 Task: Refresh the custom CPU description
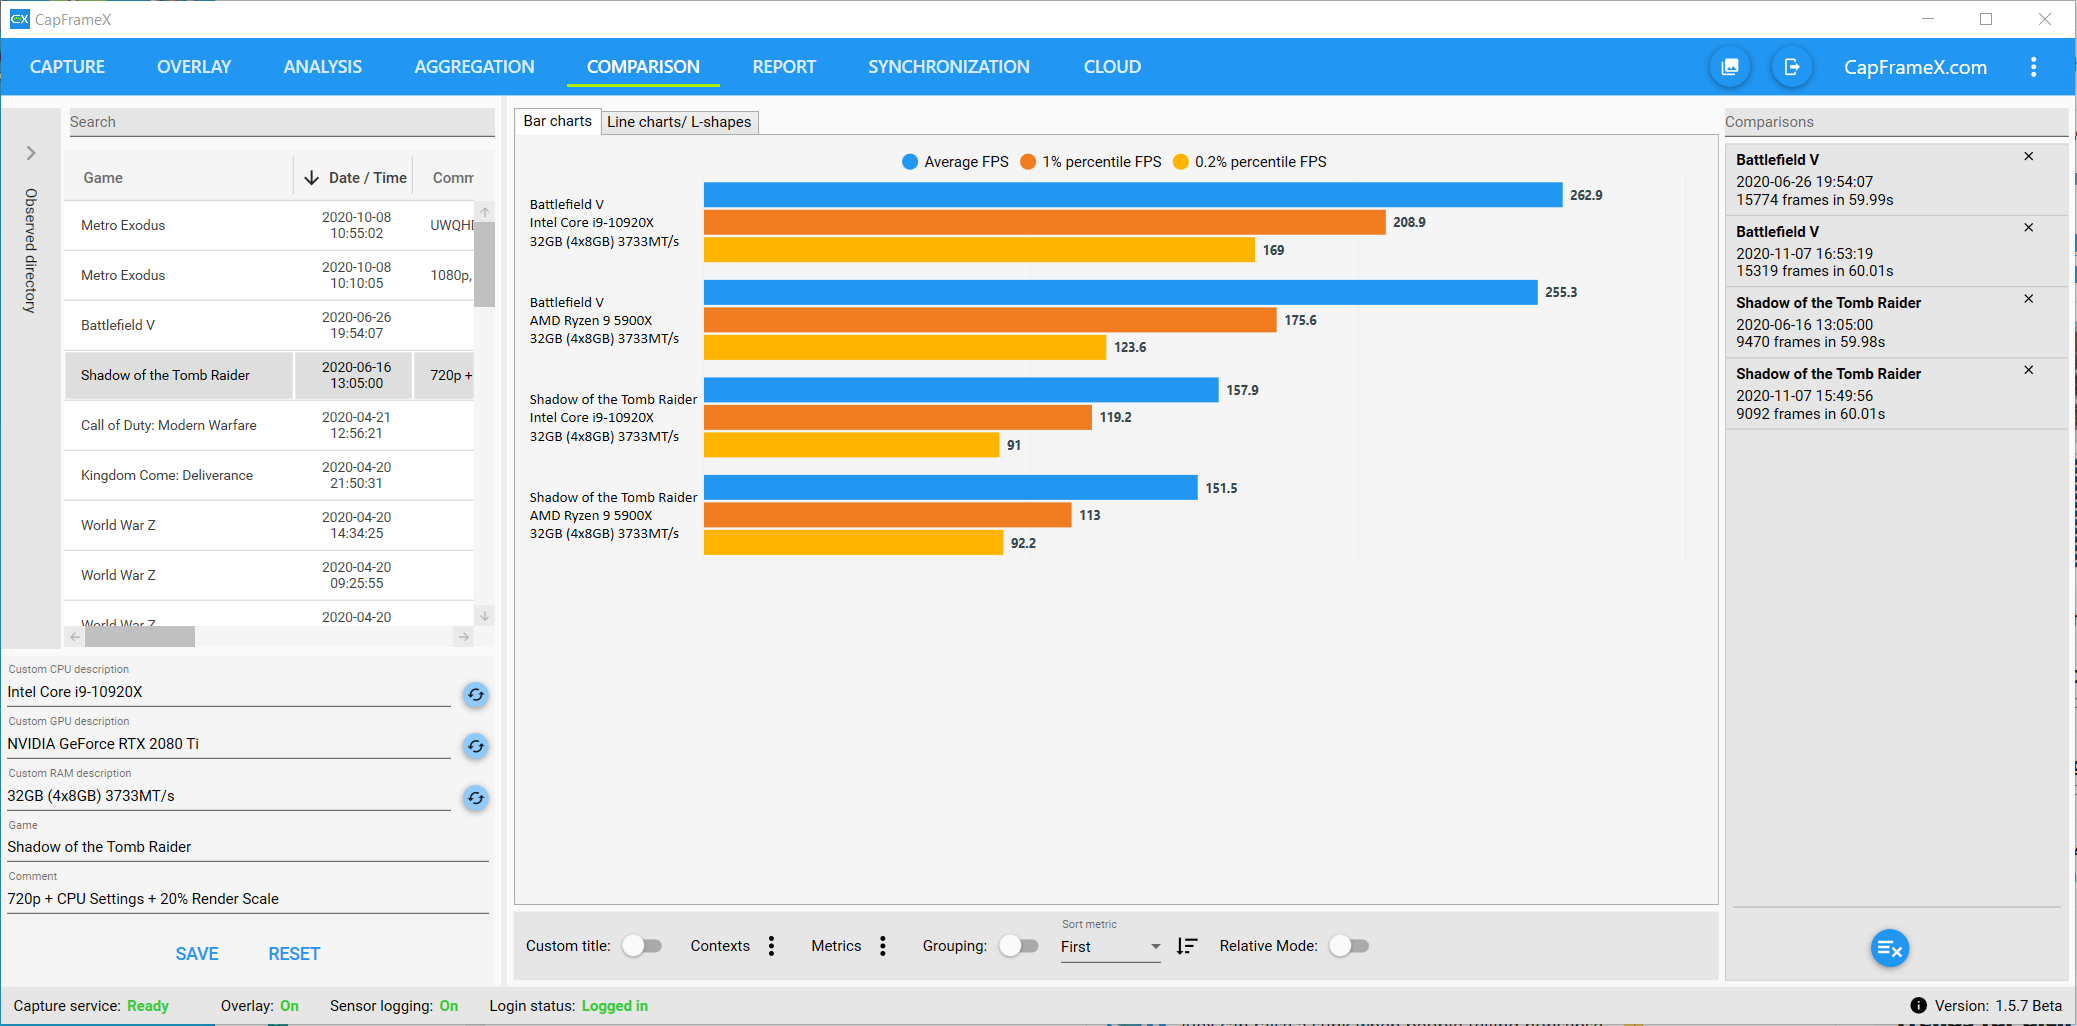point(476,694)
